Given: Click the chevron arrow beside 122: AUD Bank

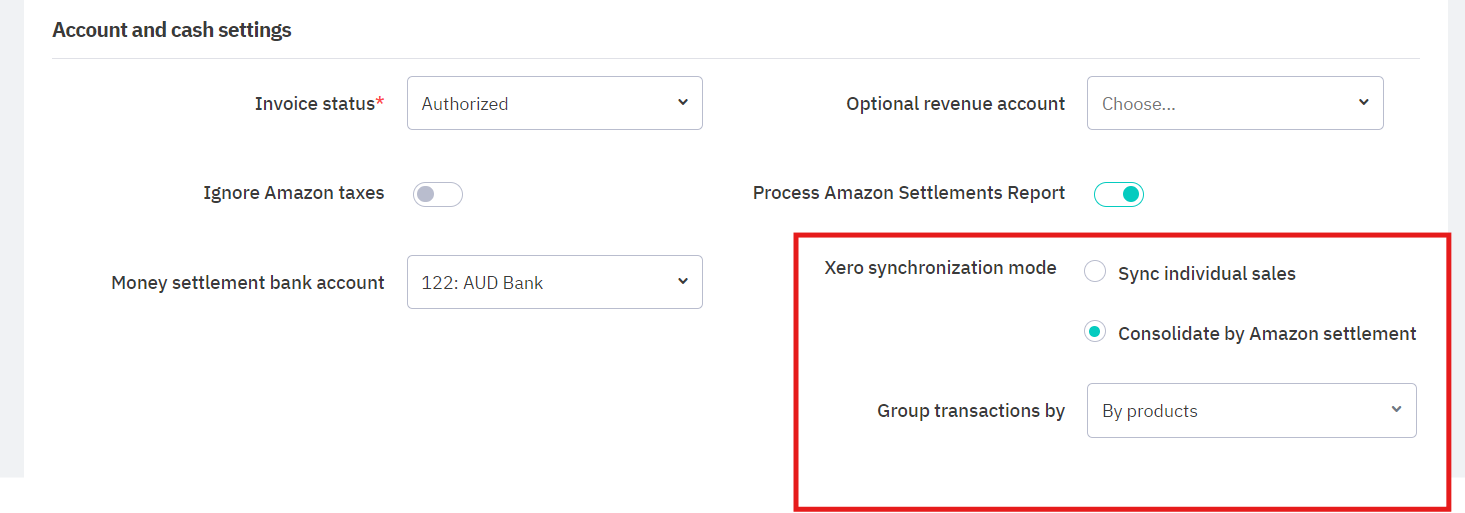Looking at the screenshot, I should 682,281.
